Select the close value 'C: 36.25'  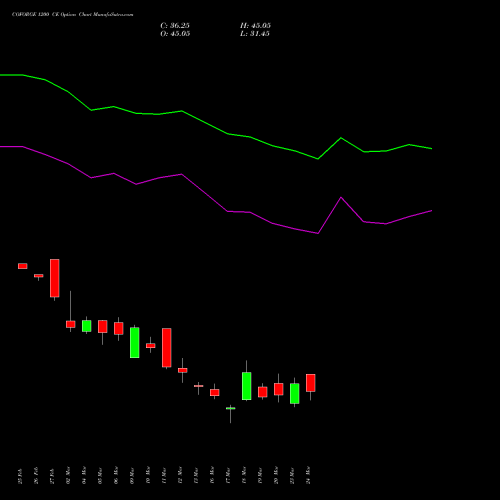[175, 26]
